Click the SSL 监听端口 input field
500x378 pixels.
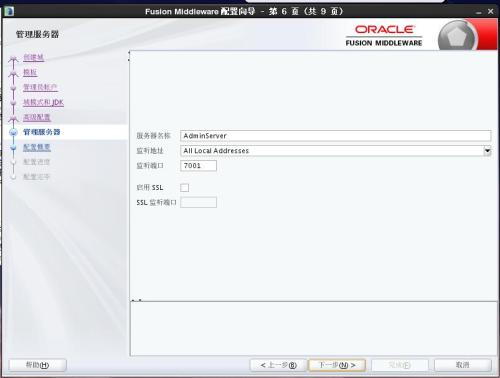[x=198, y=202]
